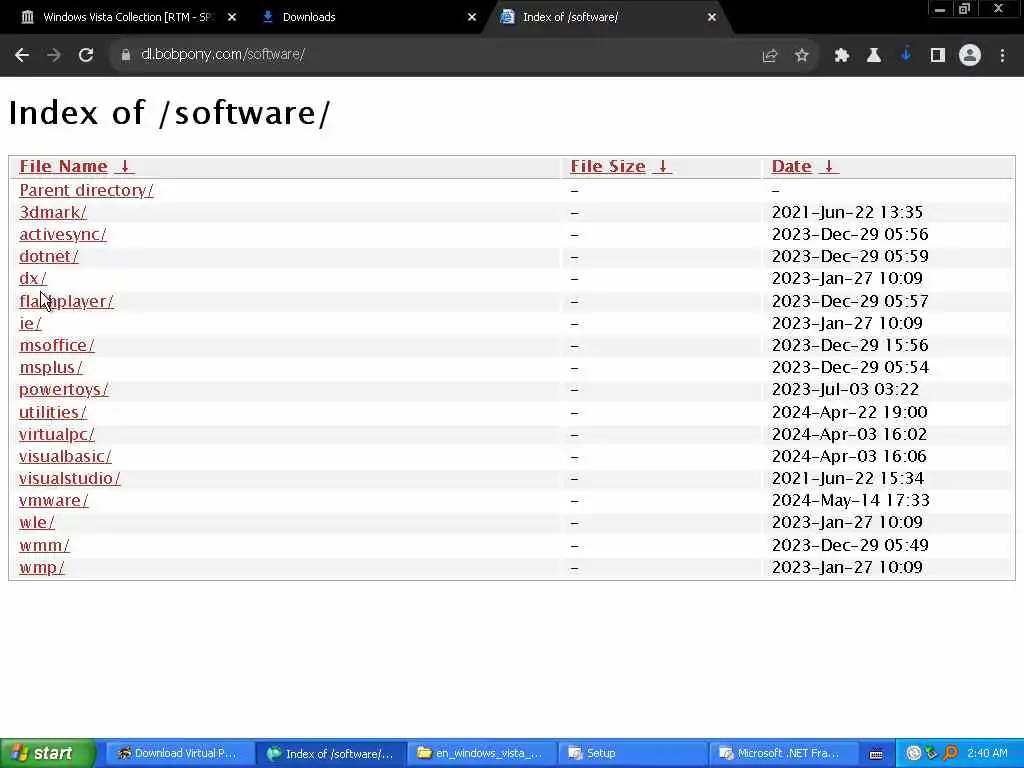This screenshot has height=768, width=1024.
Task: Open the msplus folder
Action: [51, 368]
